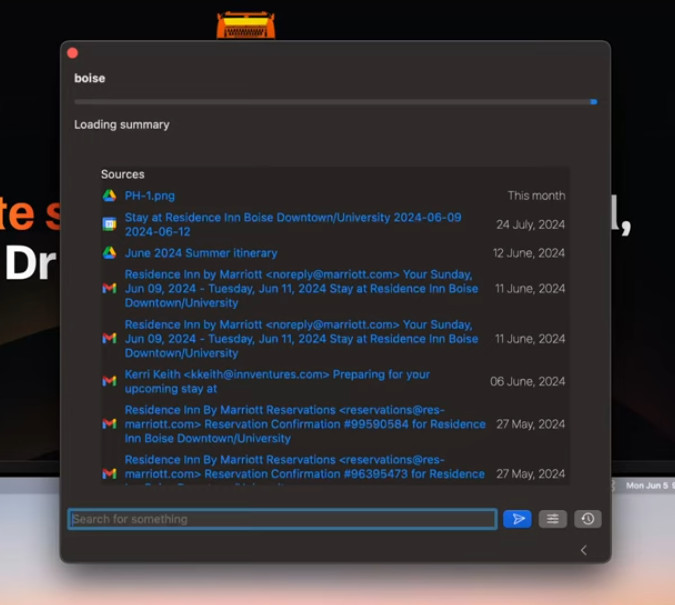Click the blue send search button
The image size is (675, 605).
[517, 519]
